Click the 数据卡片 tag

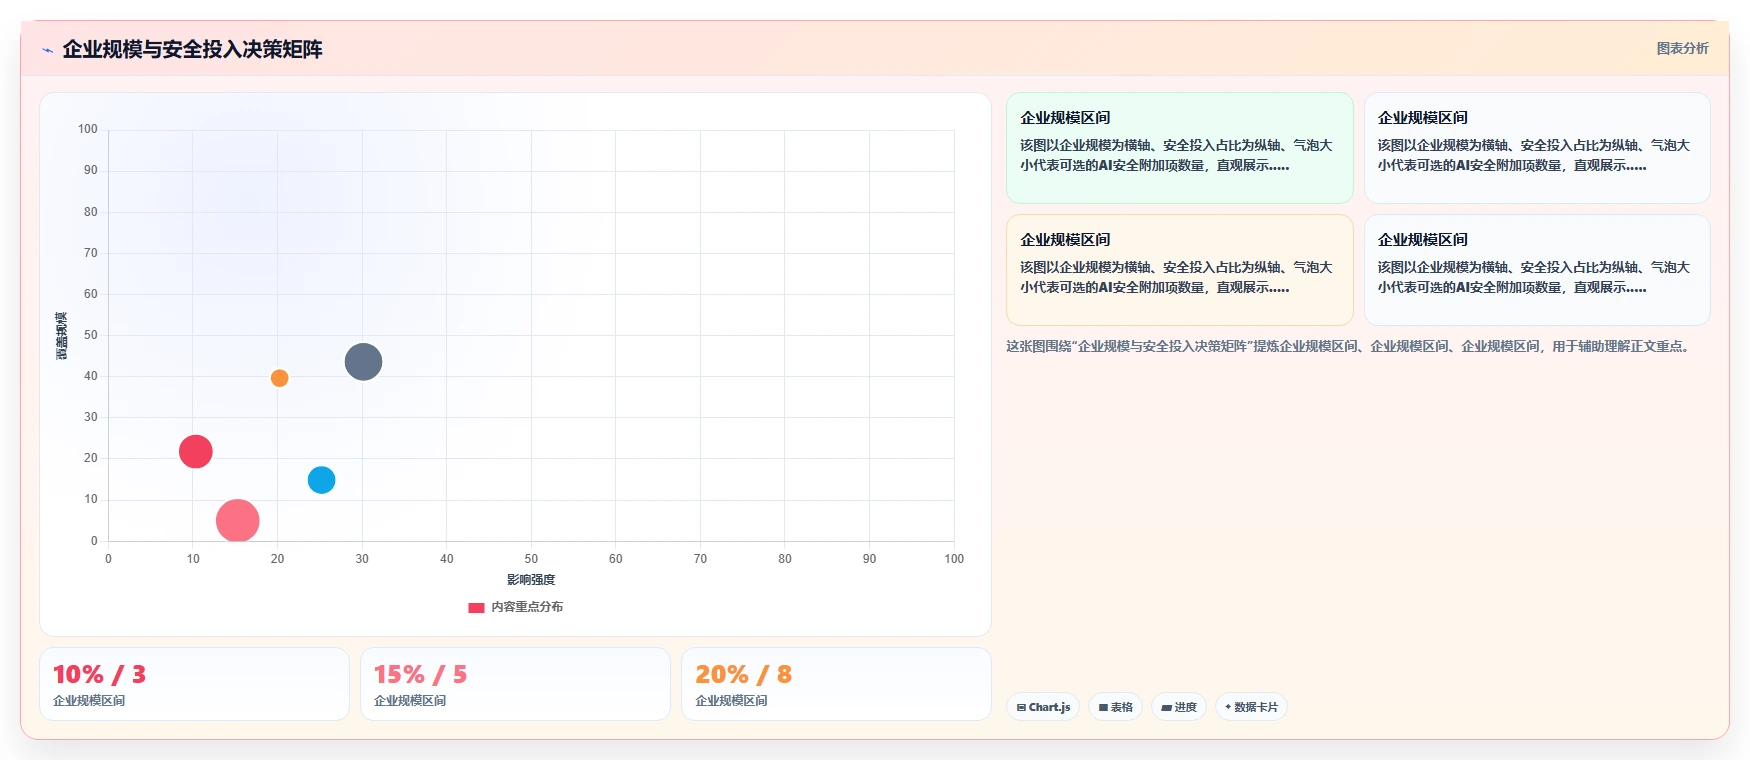1251,707
